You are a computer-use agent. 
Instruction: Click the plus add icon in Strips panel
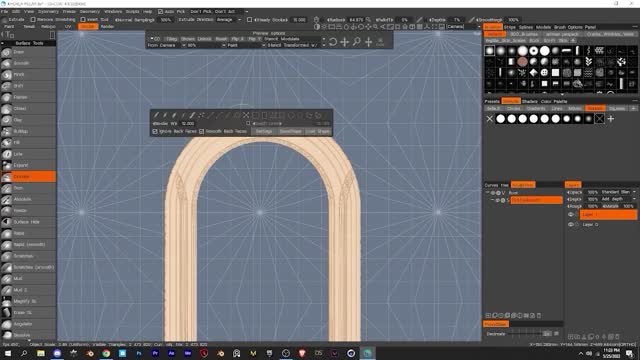pos(611,119)
